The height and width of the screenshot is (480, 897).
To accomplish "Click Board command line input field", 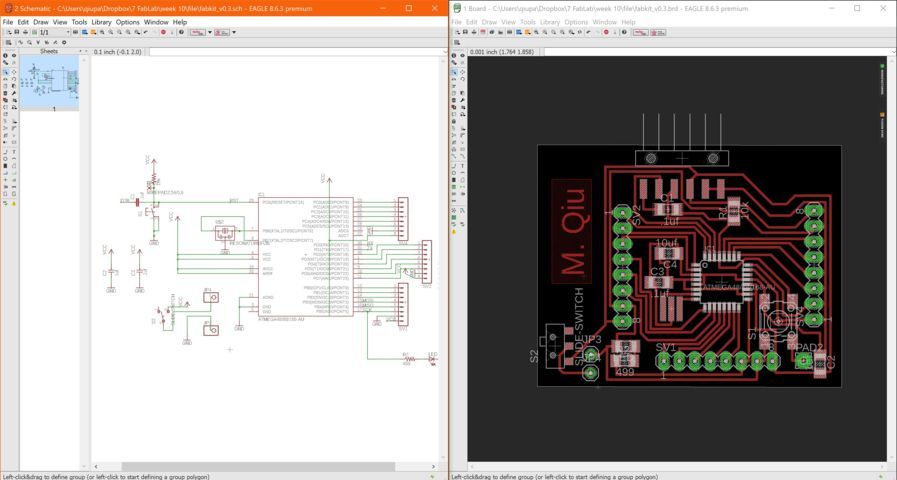I will [720, 52].
